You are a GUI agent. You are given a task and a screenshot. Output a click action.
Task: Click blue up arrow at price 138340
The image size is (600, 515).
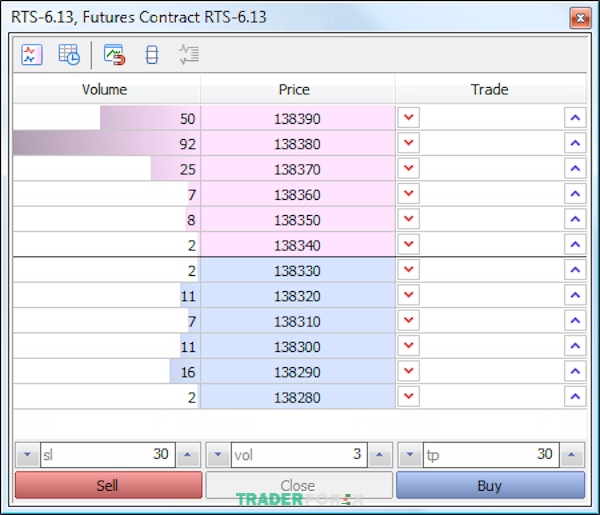coord(575,244)
